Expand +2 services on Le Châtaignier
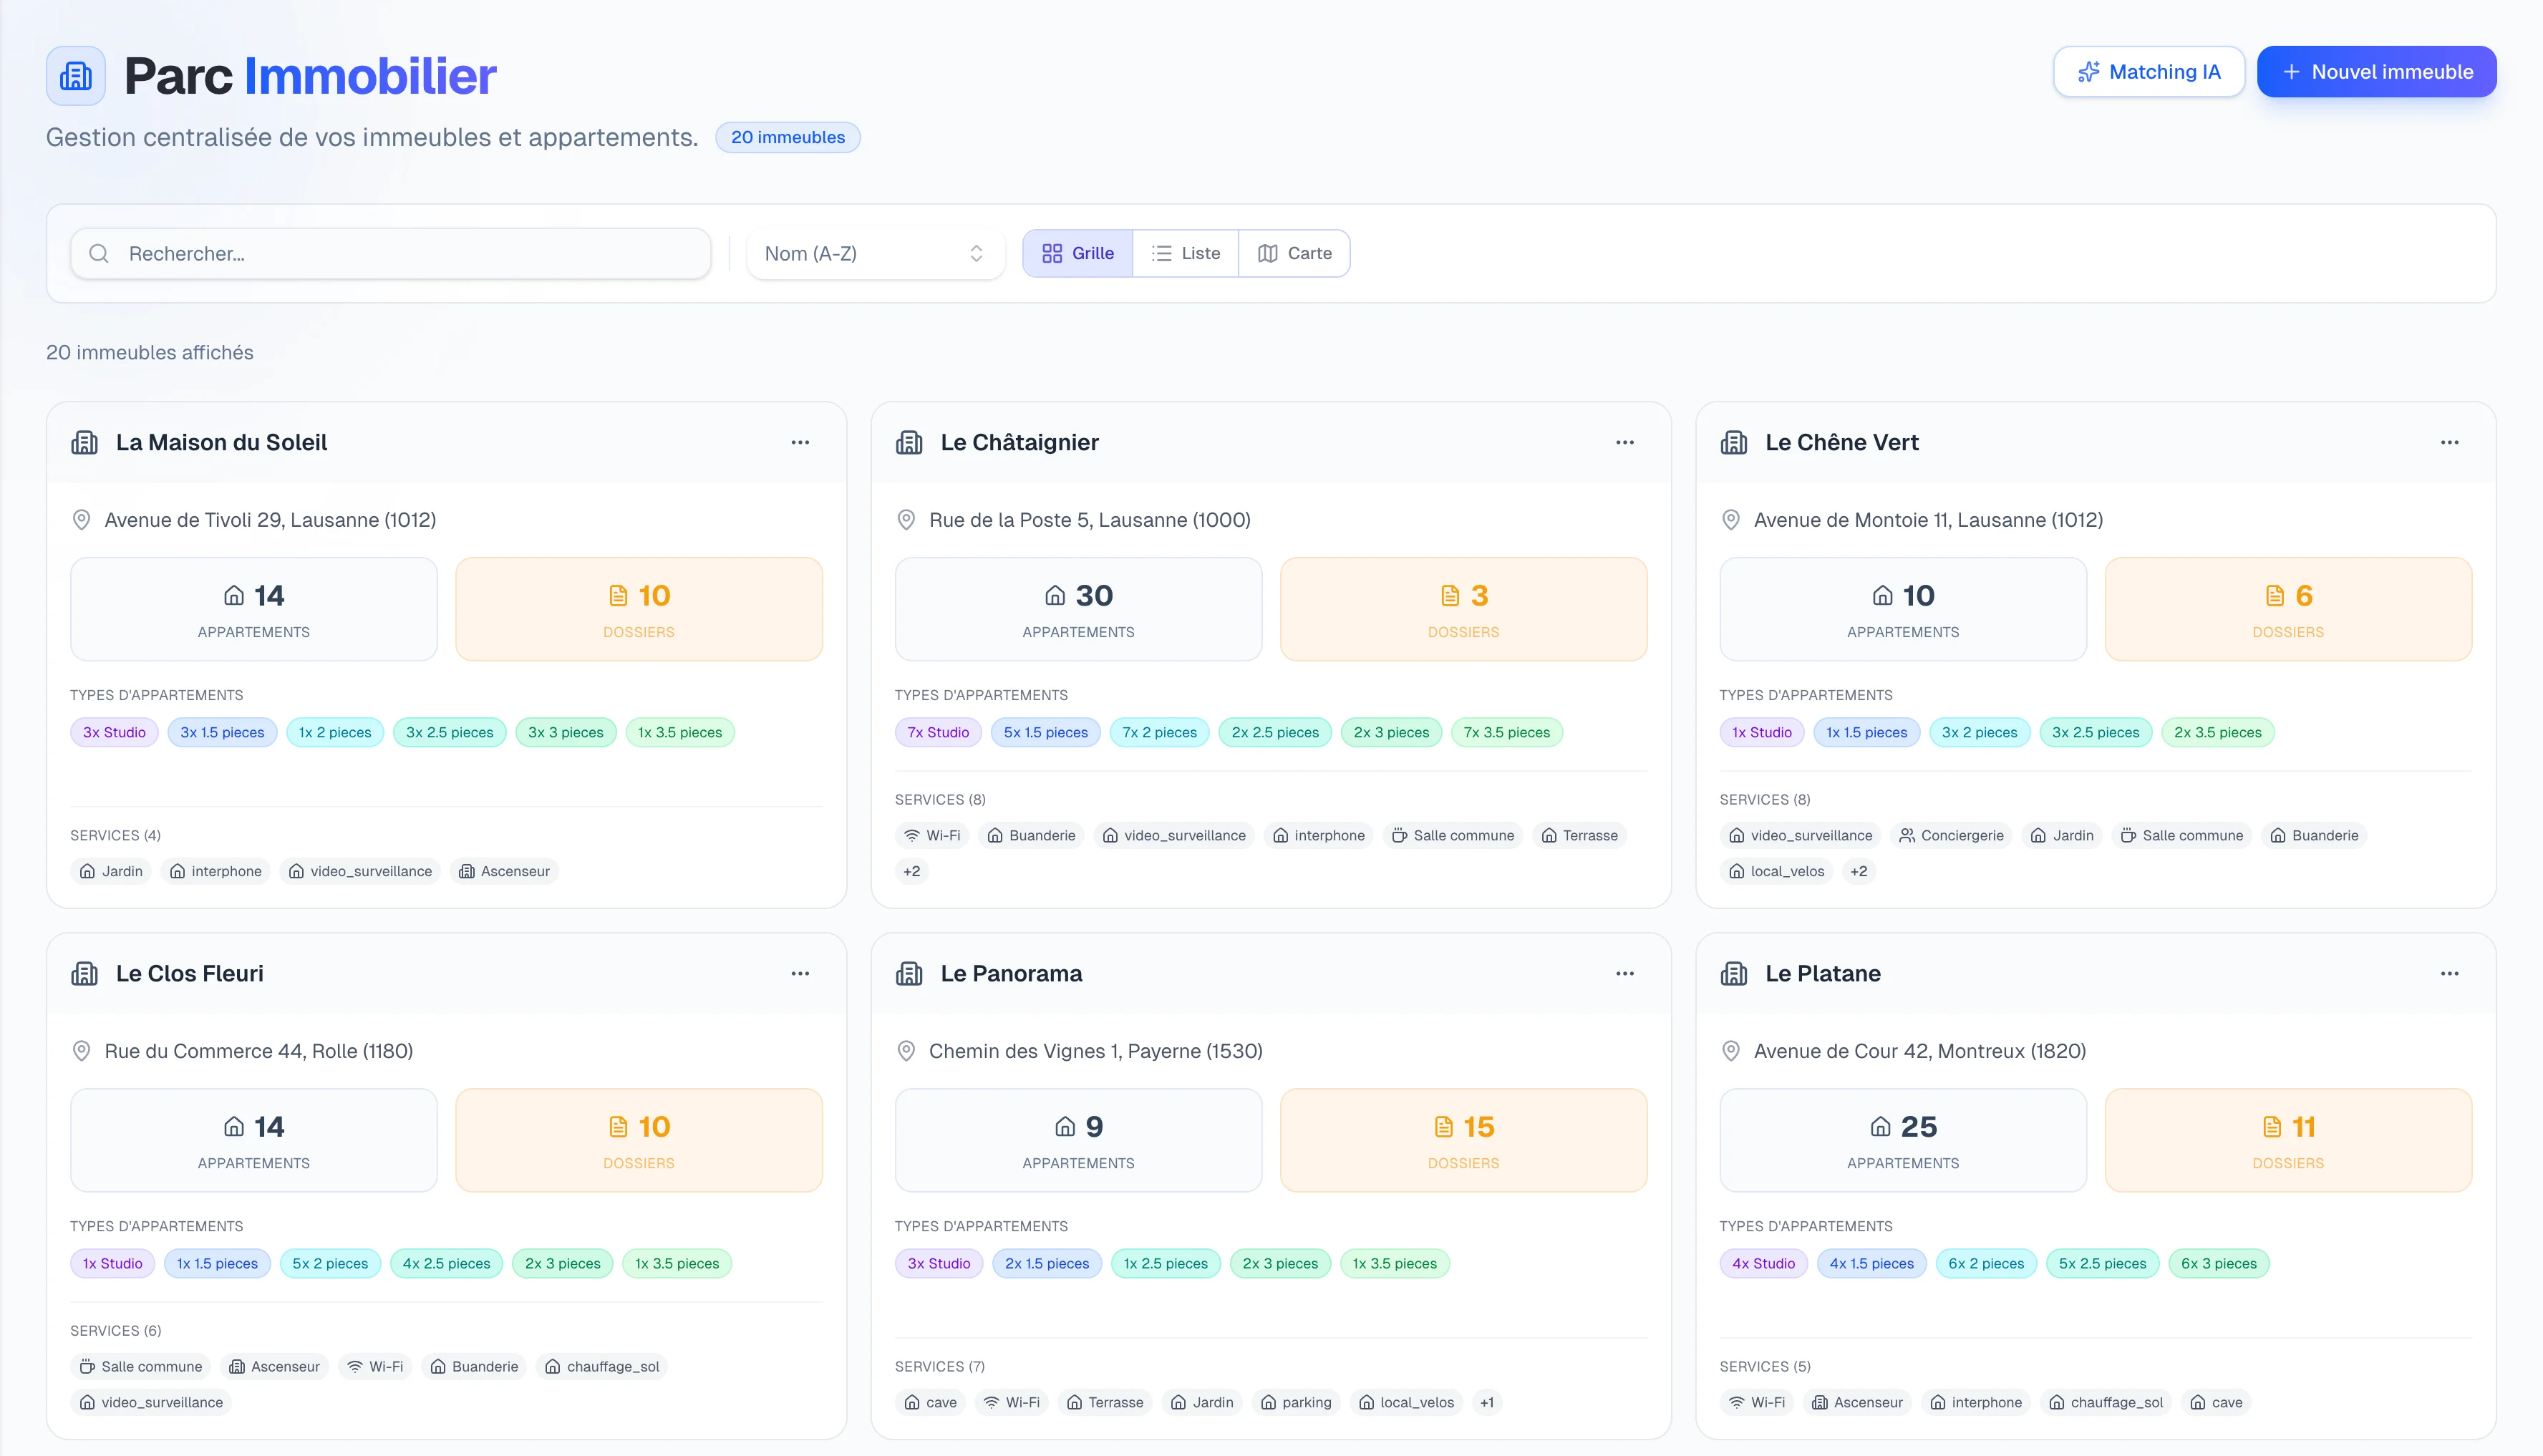Screen dimensions: 2543x1456 click(911, 871)
